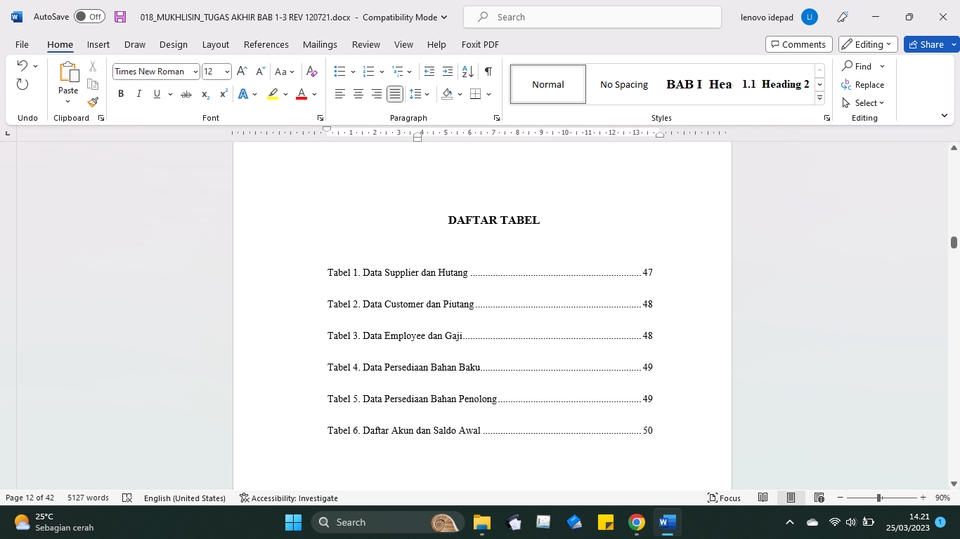This screenshot has height=539, width=960.
Task: Click the Format Painter brush icon
Action: (x=93, y=102)
